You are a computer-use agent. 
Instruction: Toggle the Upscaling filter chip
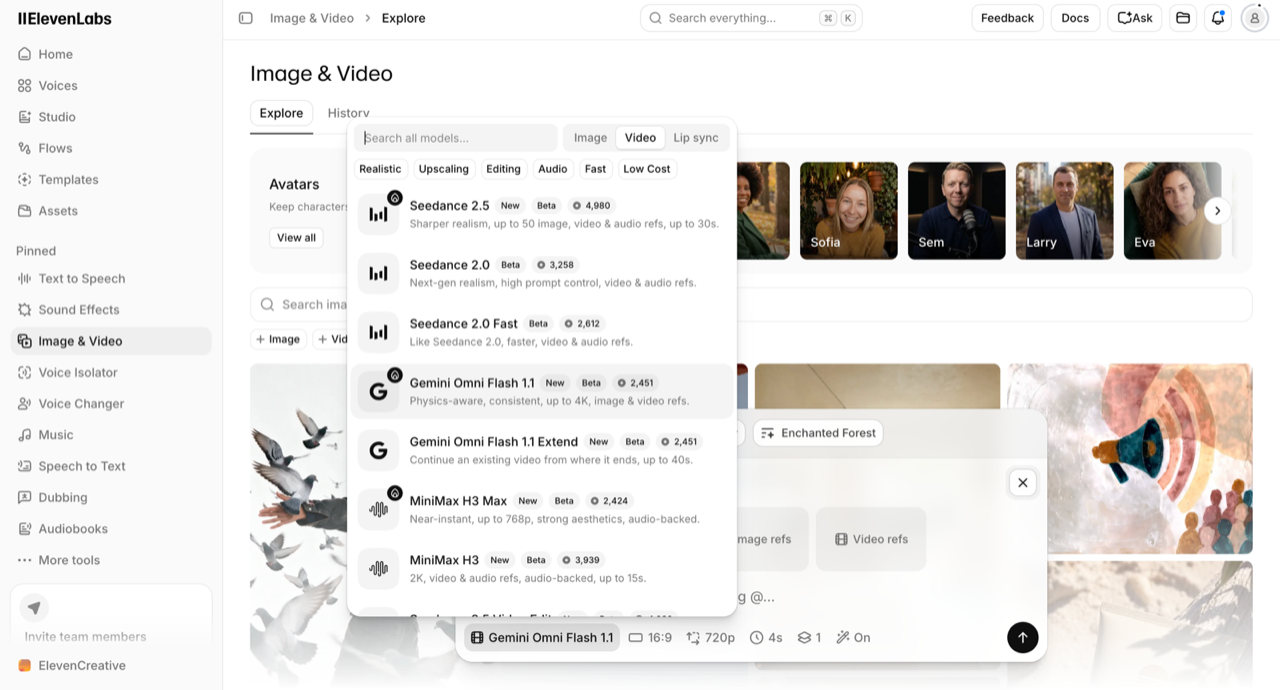click(x=443, y=169)
